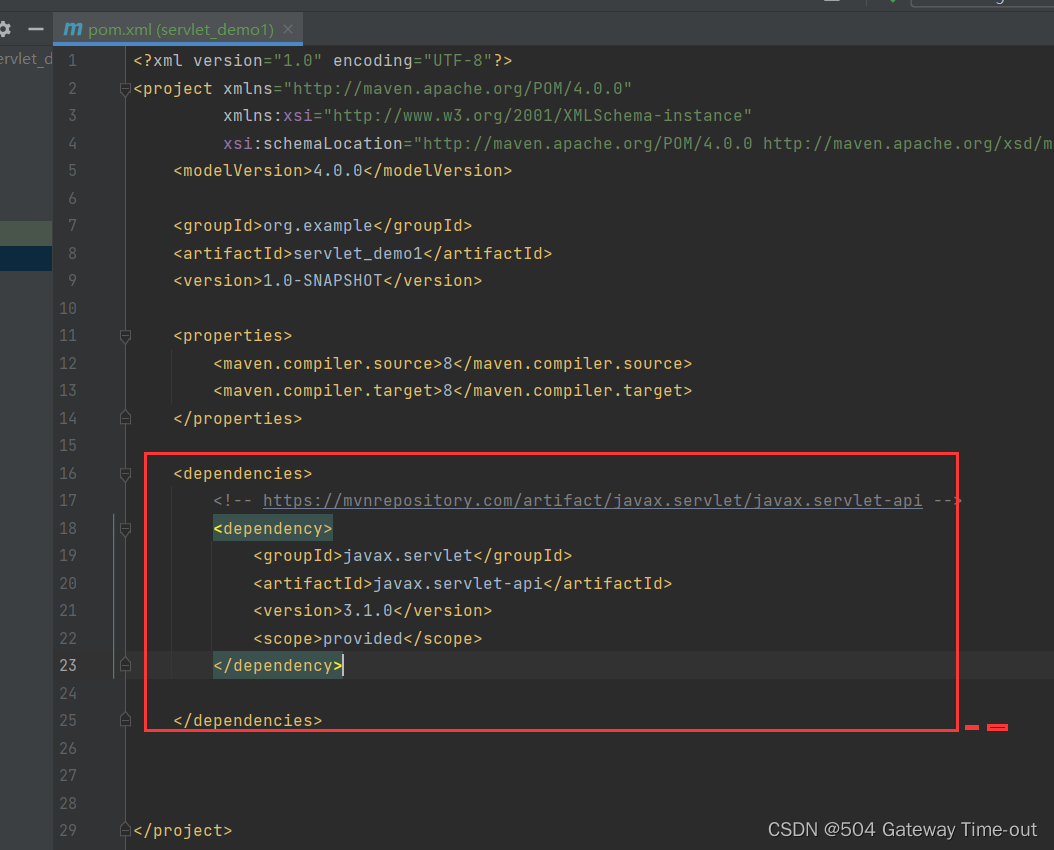Click line number 17 in the gutter
The width and height of the screenshot is (1054, 850).
[x=68, y=501]
